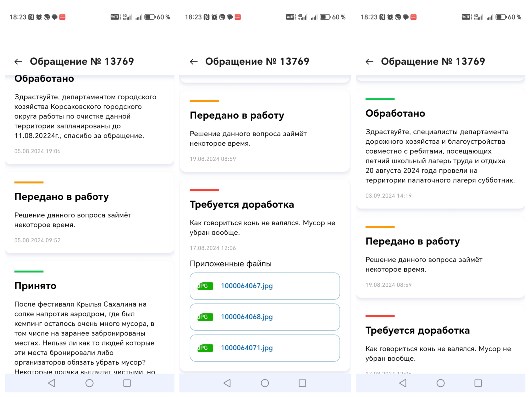Viewport: 530px width, 397px height.
Task: Tap Android back triangle on left screen
Action: (x=52, y=383)
